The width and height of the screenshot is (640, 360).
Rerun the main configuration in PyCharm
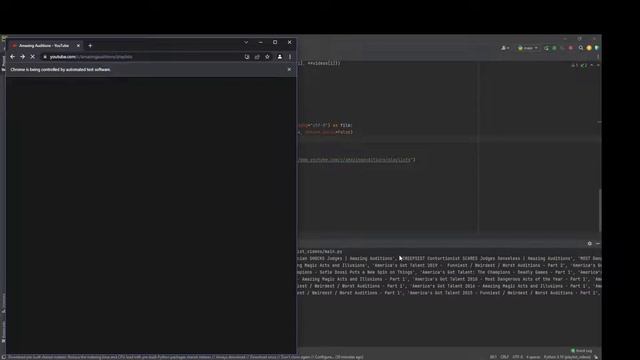pos(547,48)
